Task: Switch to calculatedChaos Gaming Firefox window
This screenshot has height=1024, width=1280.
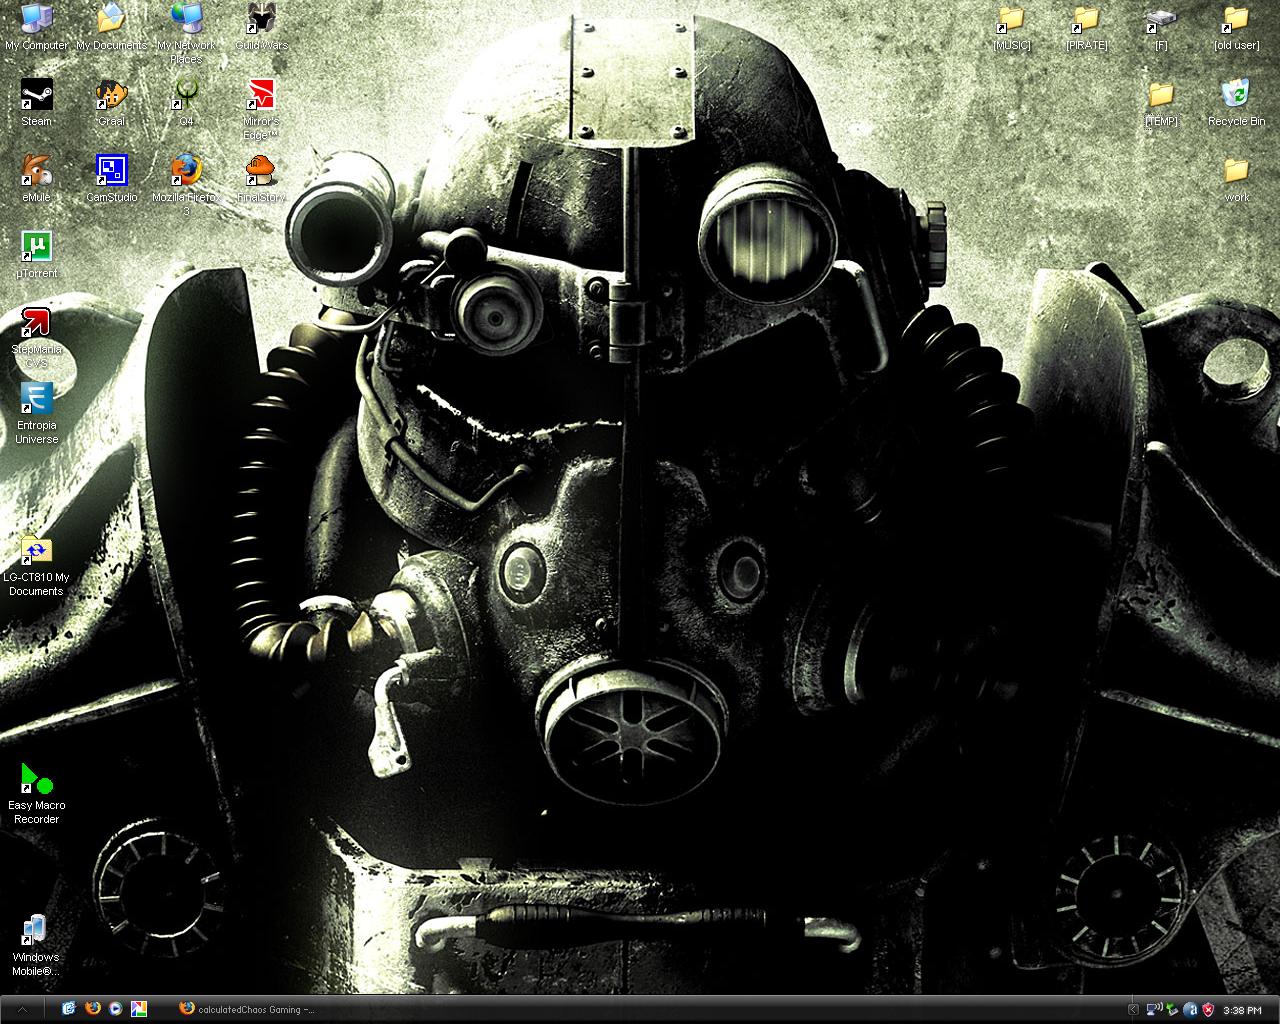Action: pyautogui.click(x=248, y=1009)
